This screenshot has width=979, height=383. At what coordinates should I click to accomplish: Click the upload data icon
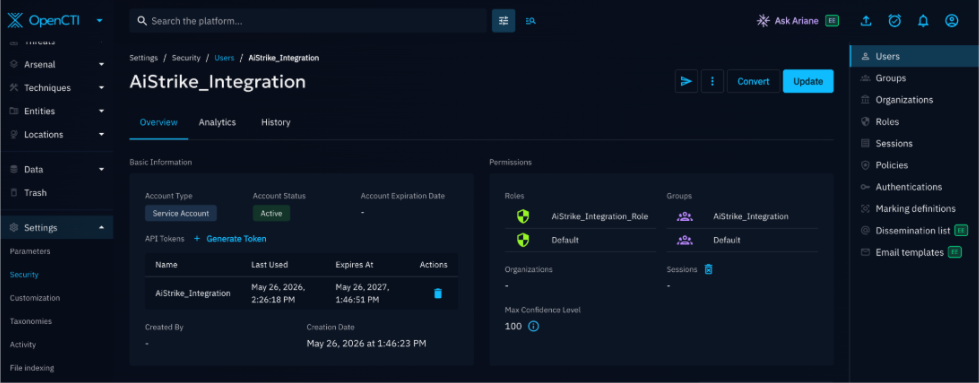[865, 21]
